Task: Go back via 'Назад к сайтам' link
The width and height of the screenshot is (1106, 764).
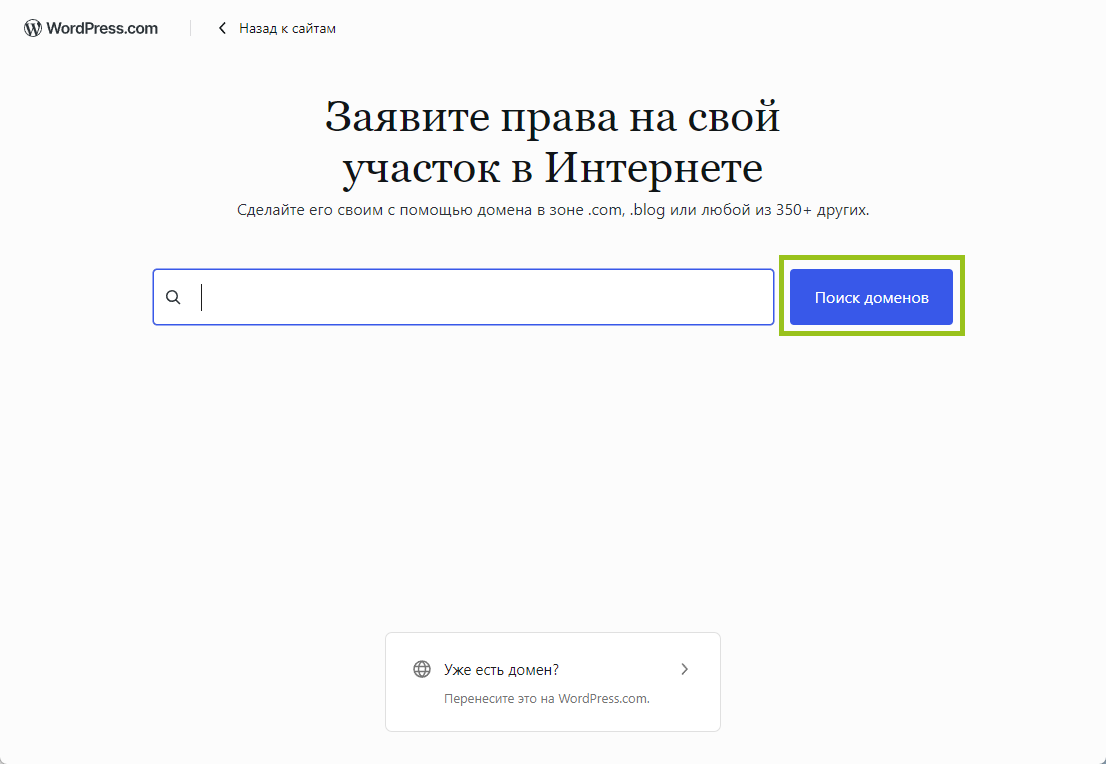Action: point(276,28)
